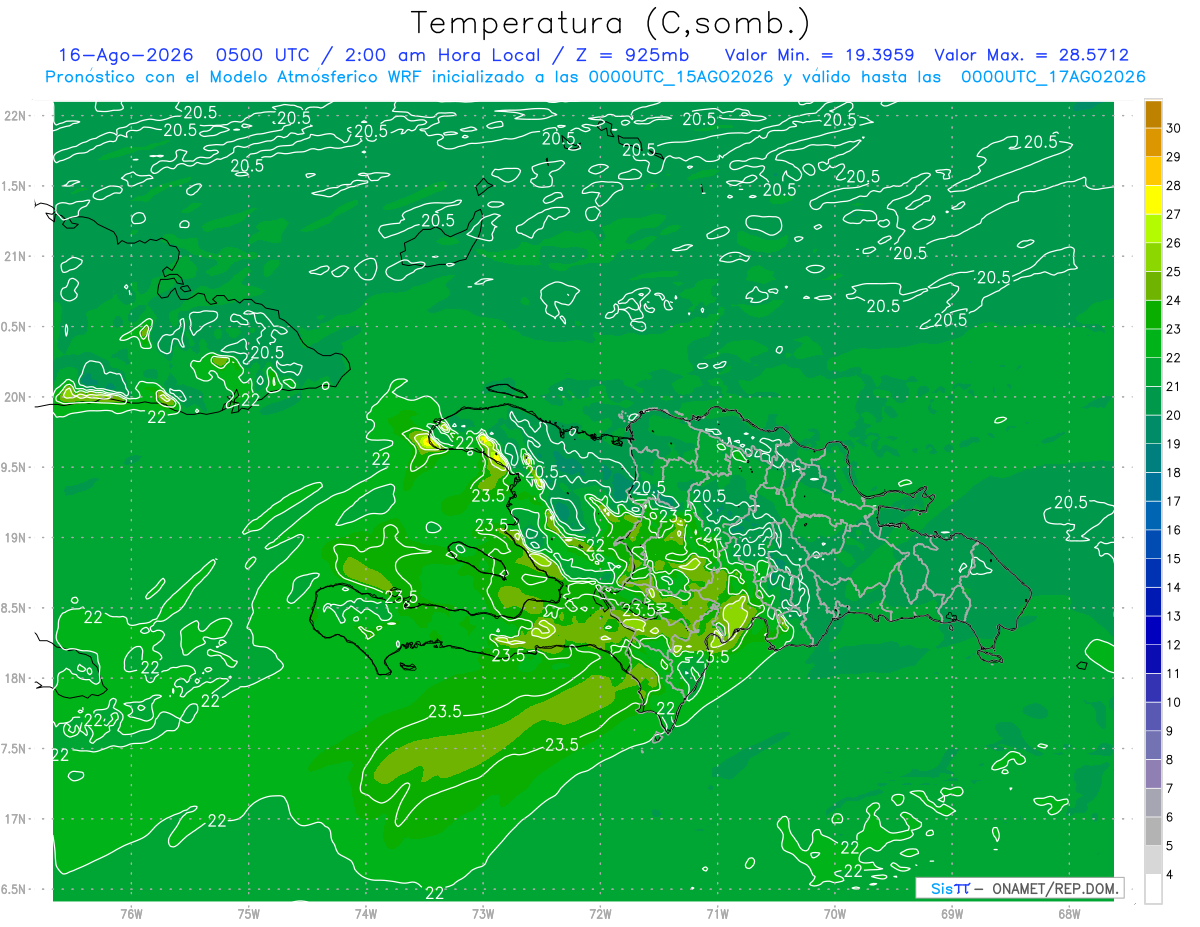Image resolution: width=1200 pixels, height=927 pixels.
Task: Click the '20' label on the color scale
Action: 1174,415
